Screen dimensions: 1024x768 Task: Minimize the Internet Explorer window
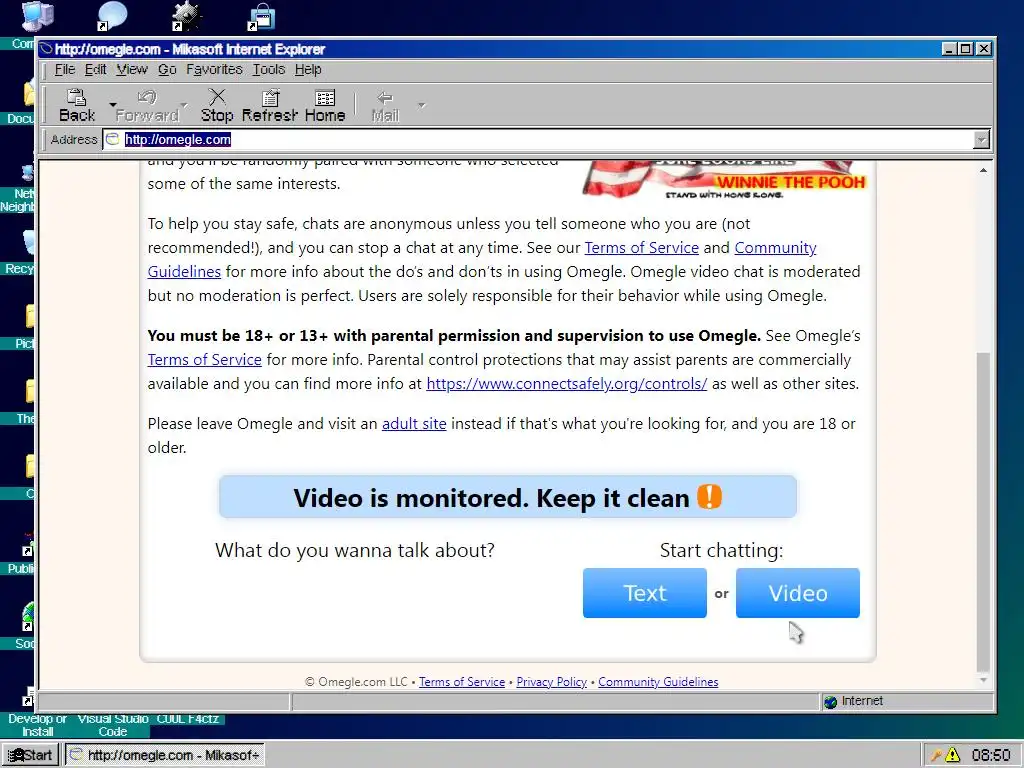949,48
